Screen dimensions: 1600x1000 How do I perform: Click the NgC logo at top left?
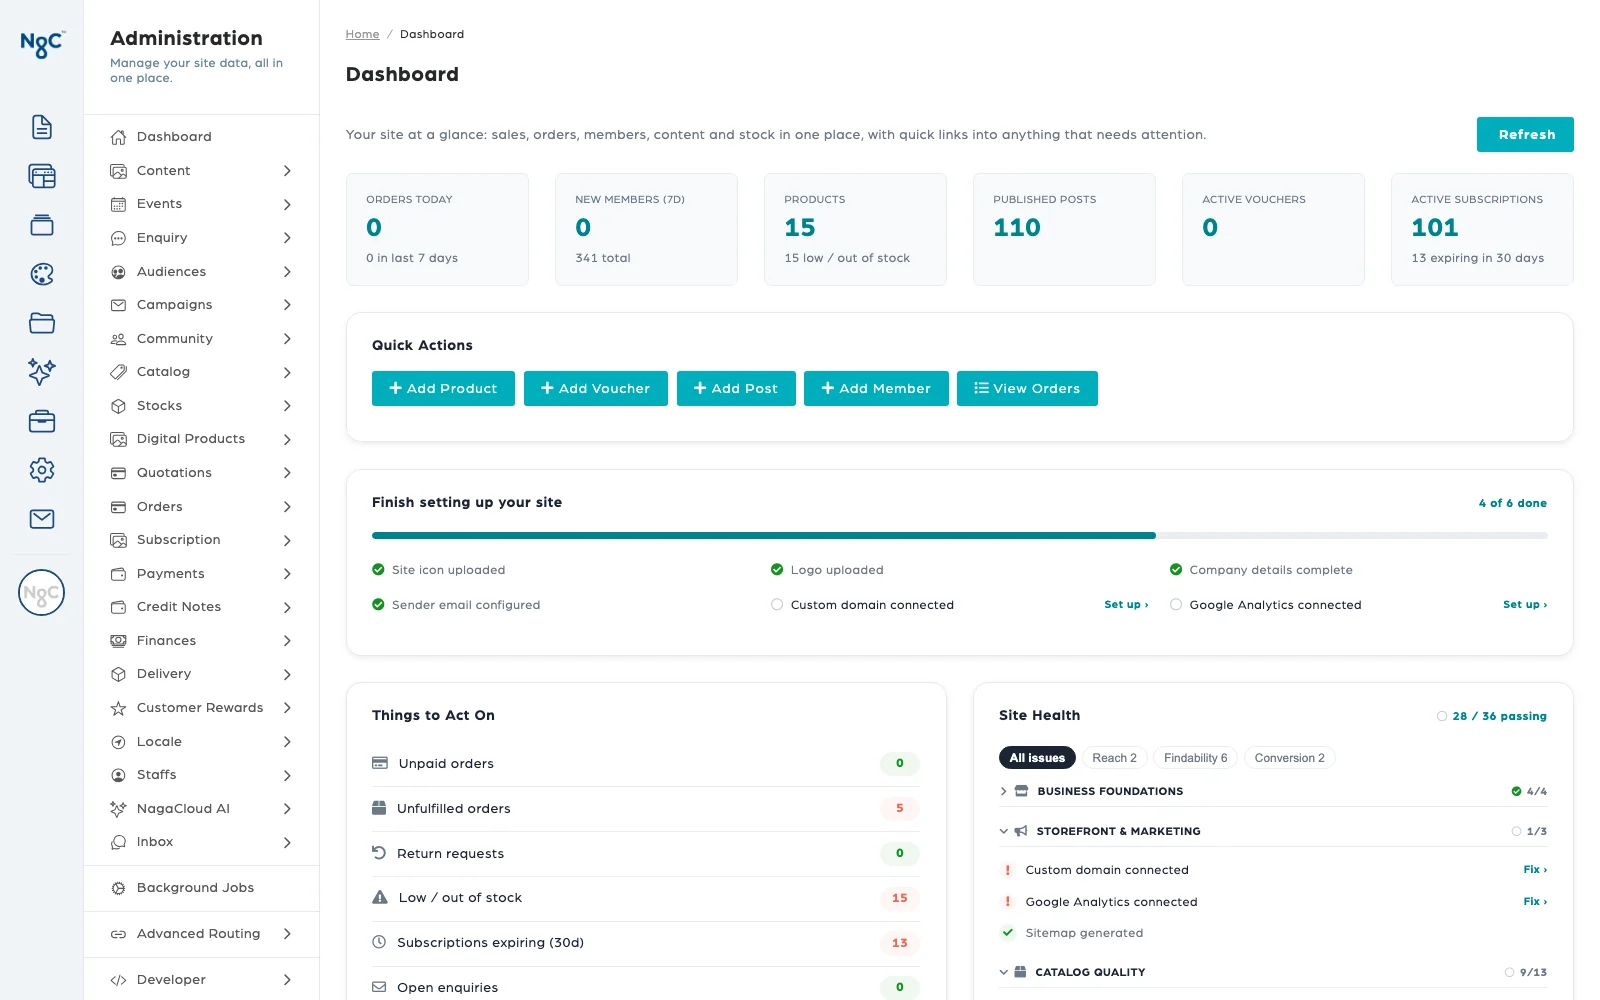click(x=42, y=44)
